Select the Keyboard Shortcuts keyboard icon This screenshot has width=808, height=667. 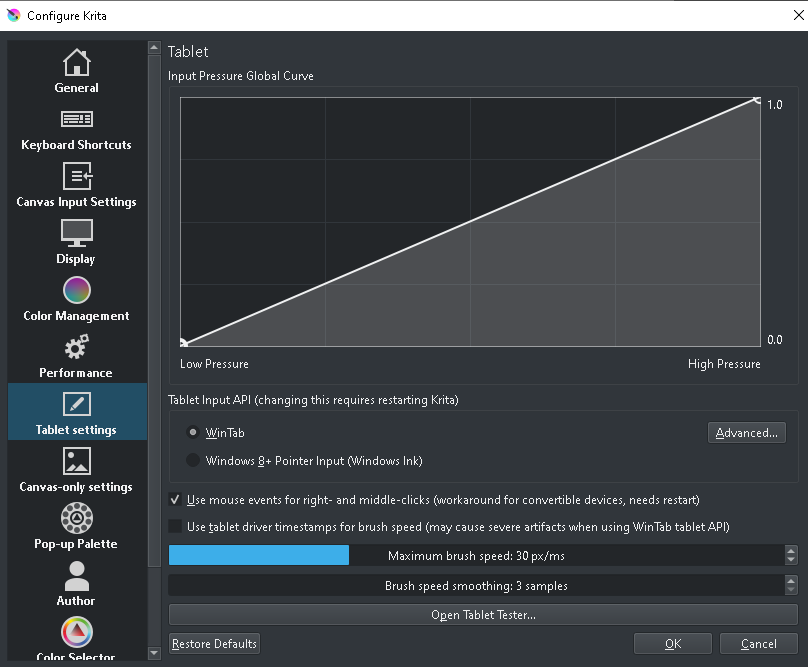77,119
